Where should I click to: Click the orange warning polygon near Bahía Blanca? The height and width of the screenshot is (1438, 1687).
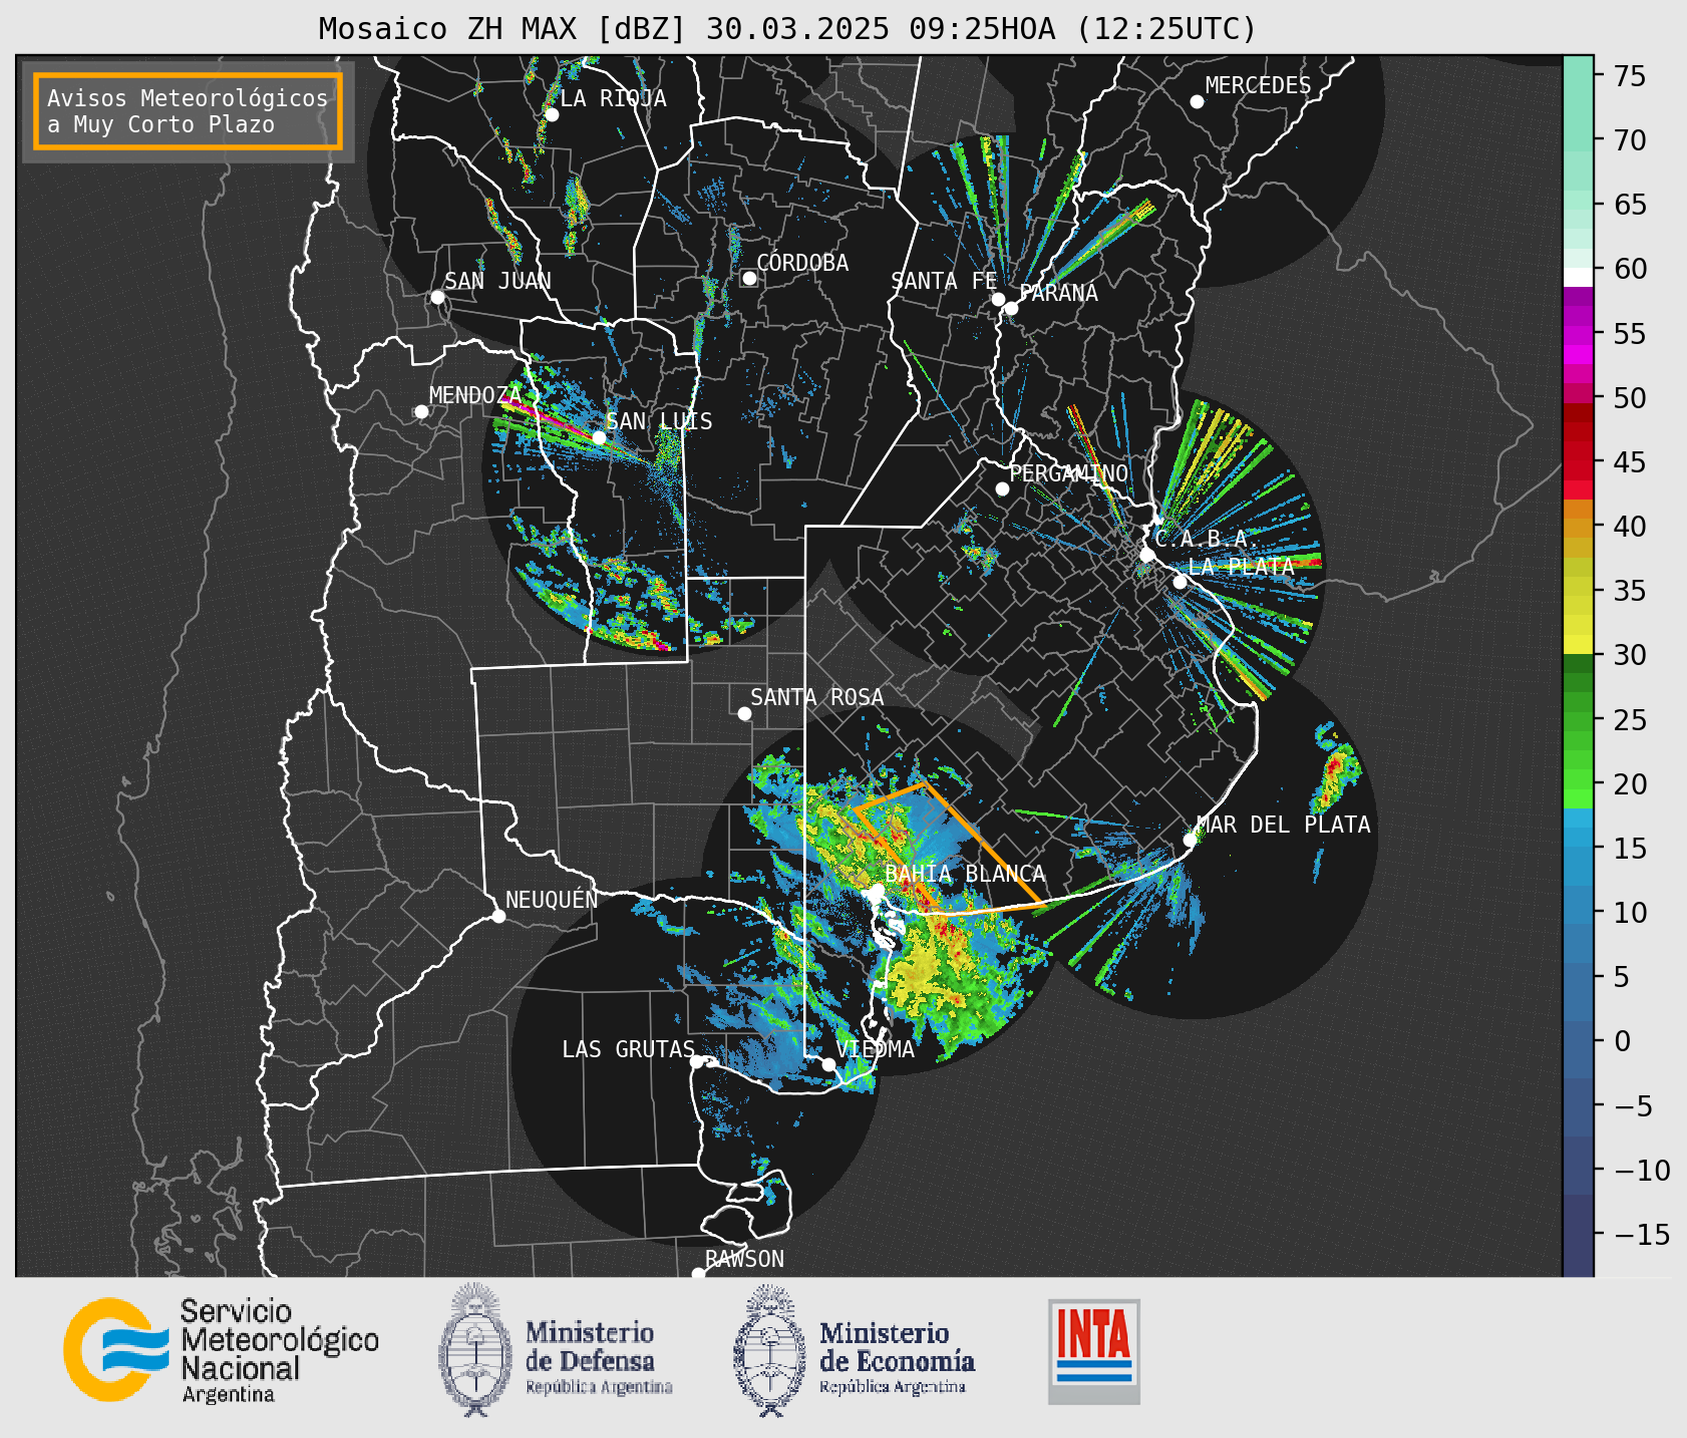coord(949,847)
